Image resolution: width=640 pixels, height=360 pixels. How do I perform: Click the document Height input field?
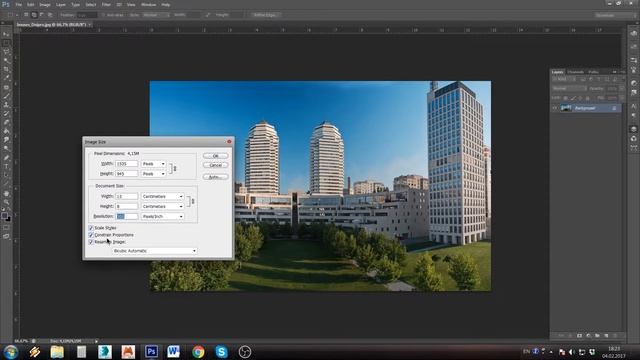pyautogui.click(x=127, y=206)
